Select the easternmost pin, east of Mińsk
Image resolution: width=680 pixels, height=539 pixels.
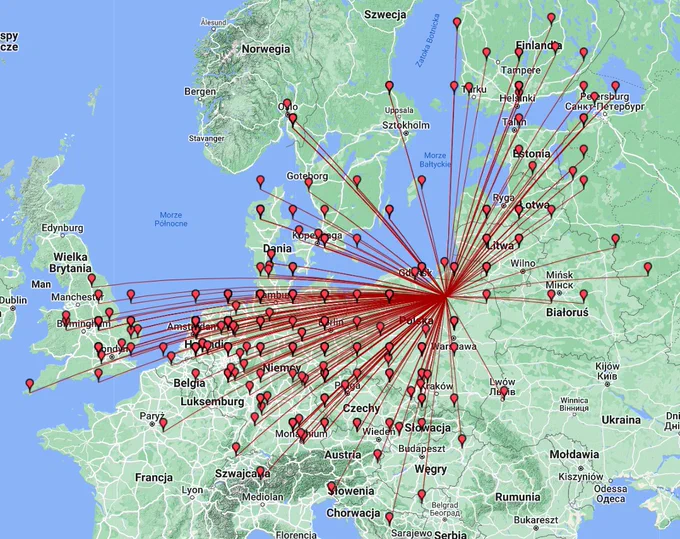(x=647, y=268)
